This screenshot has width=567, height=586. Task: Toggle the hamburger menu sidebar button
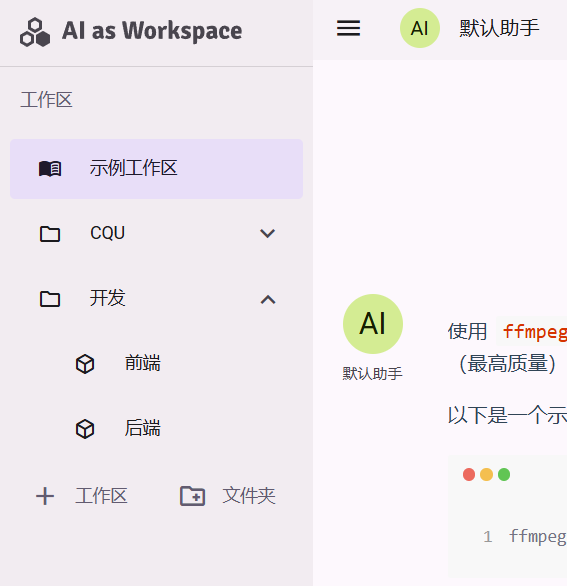coord(348,28)
